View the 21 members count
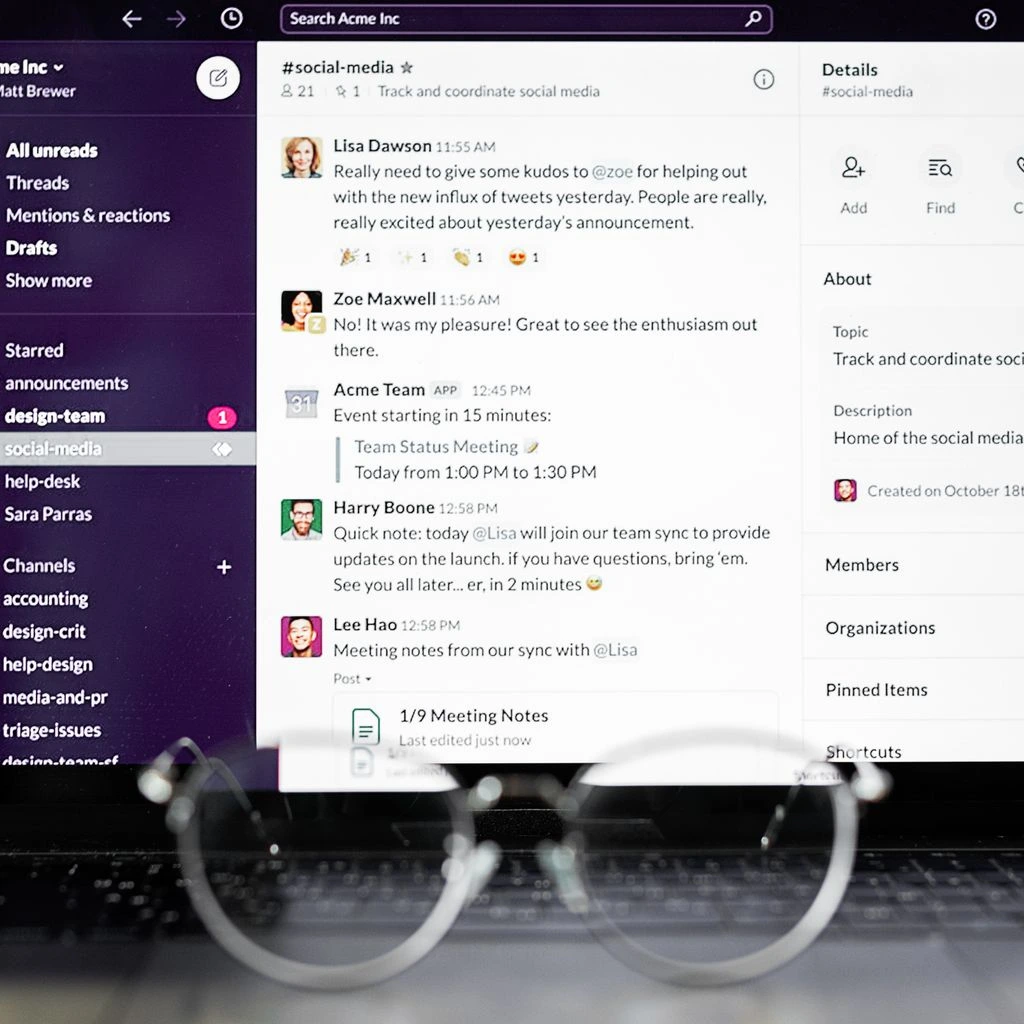 pos(298,91)
